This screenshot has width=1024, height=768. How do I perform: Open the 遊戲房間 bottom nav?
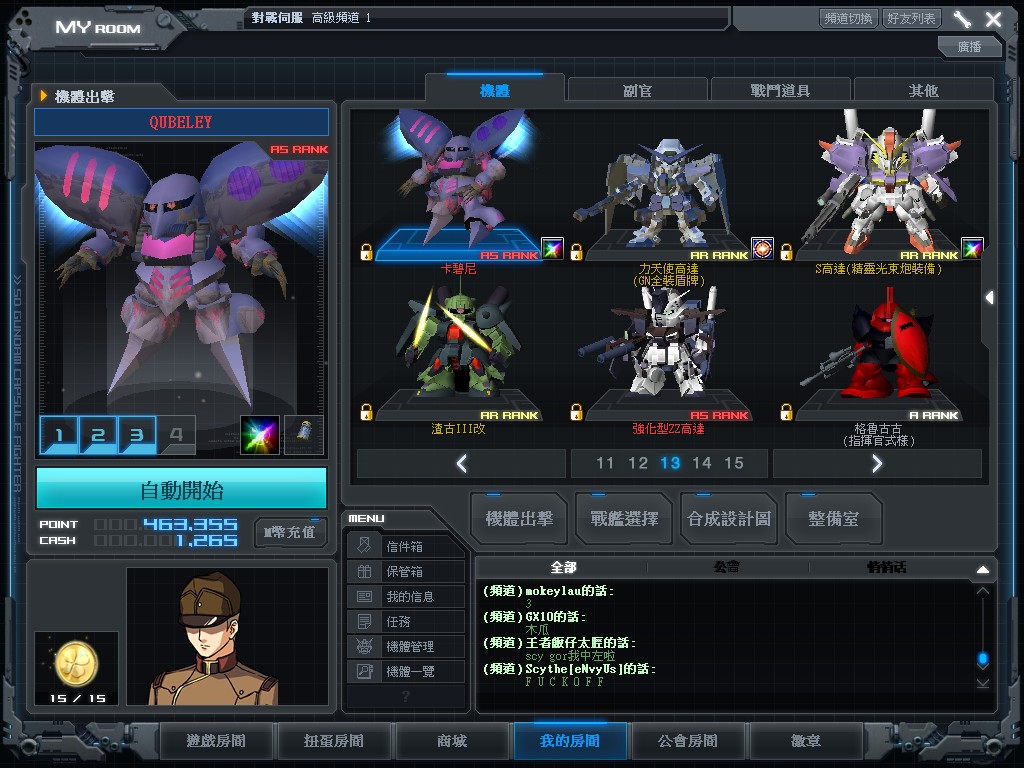coord(216,741)
